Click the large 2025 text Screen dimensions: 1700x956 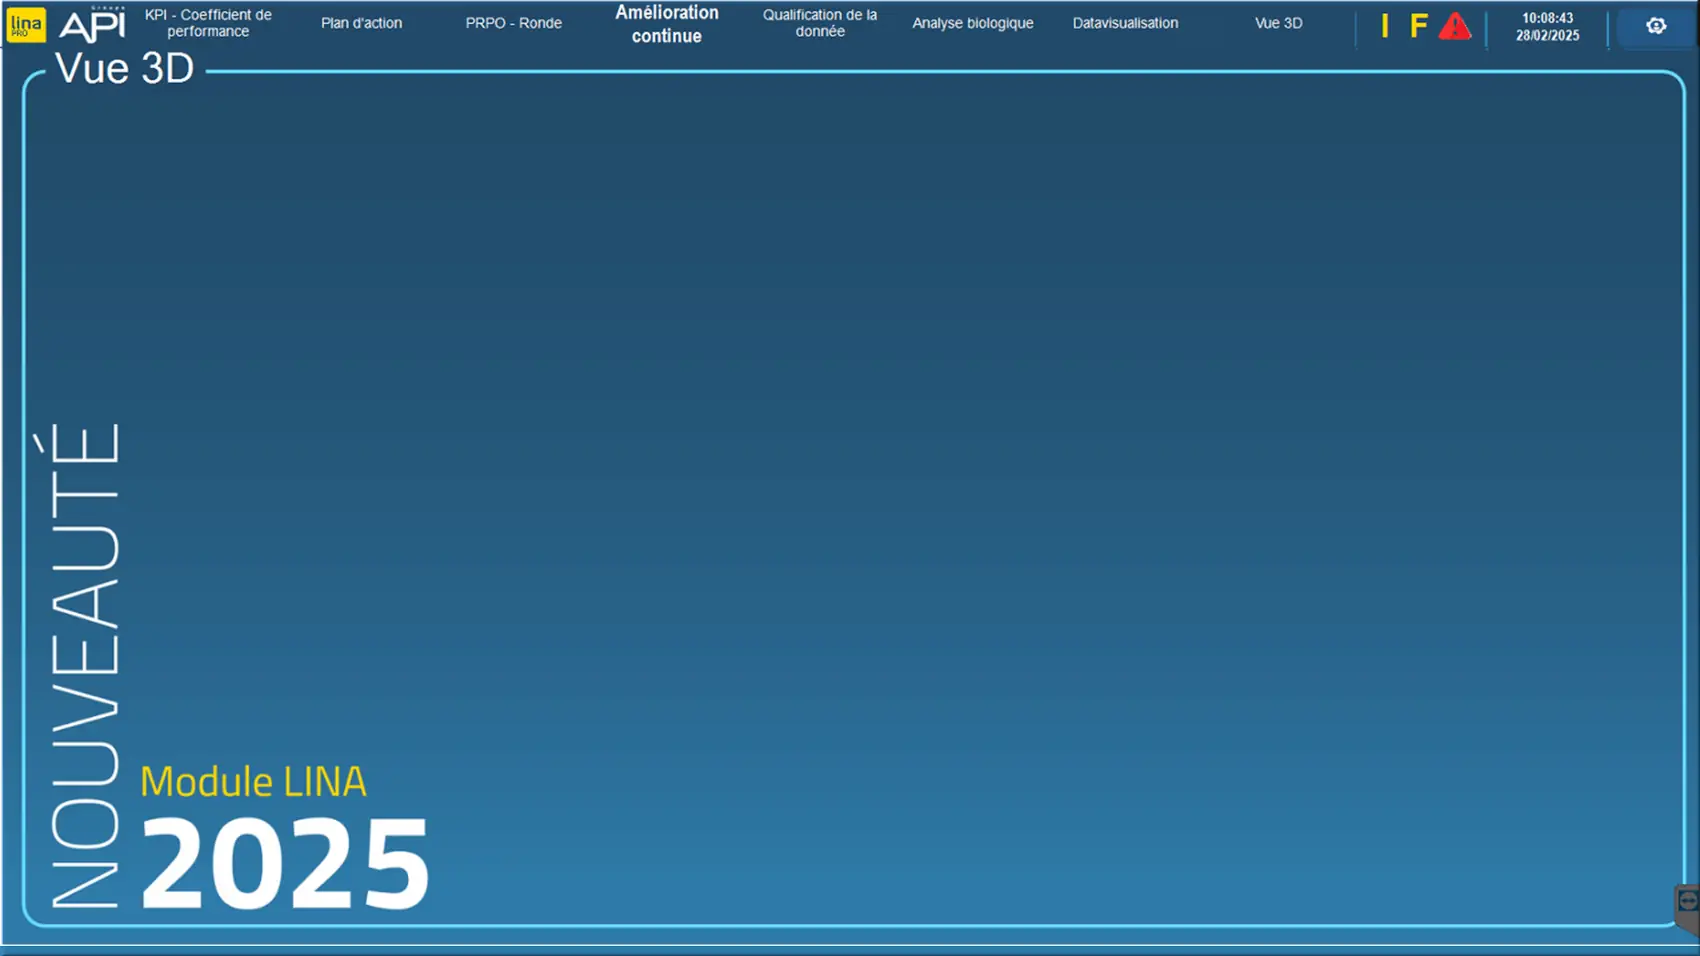click(x=285, y=863)
